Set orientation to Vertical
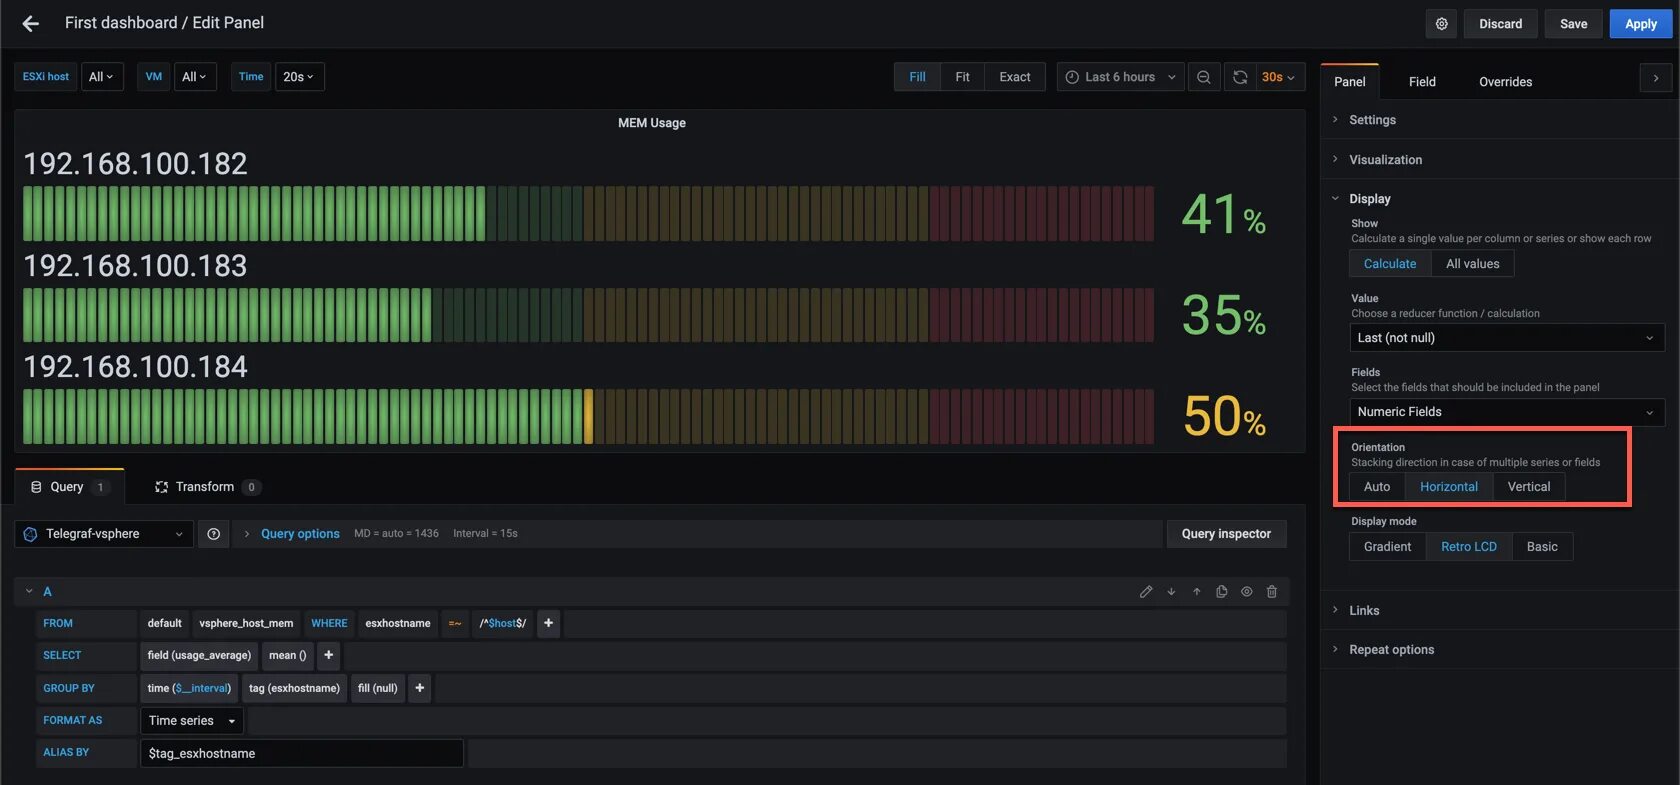1680x785 pixels. coord(1529,487)
